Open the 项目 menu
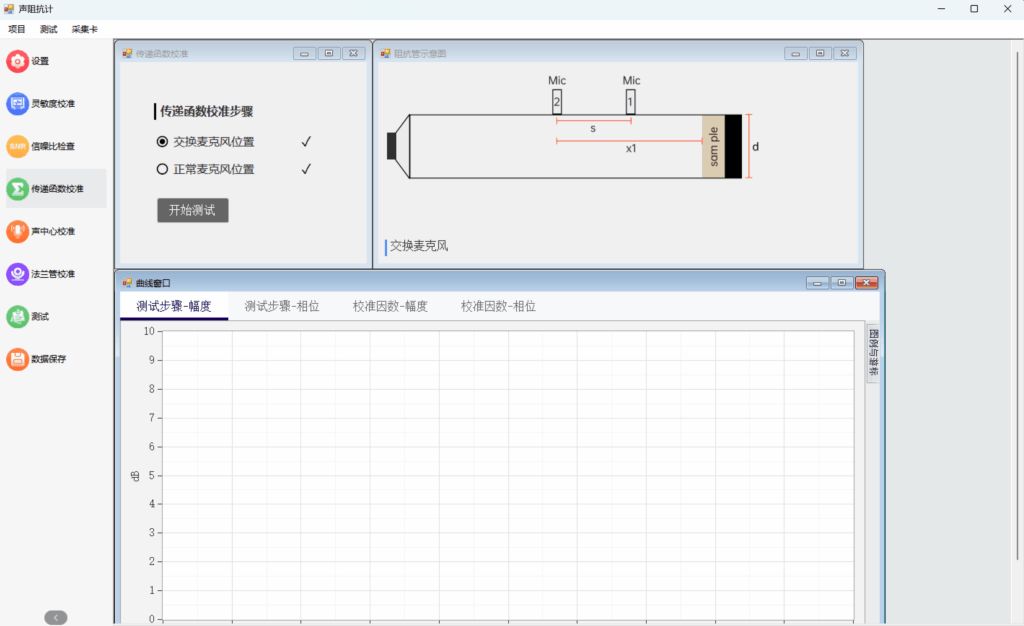1024x626 pixels. coord(17,29)
